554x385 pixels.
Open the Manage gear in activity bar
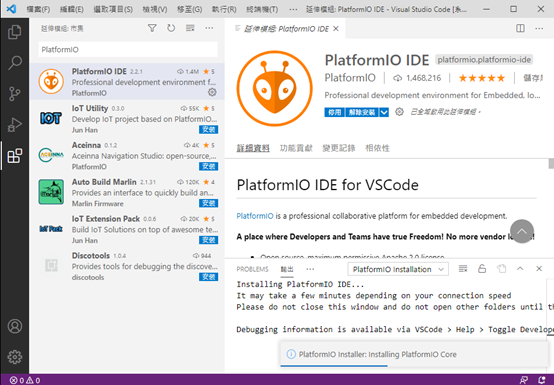[x=14, y=357]
